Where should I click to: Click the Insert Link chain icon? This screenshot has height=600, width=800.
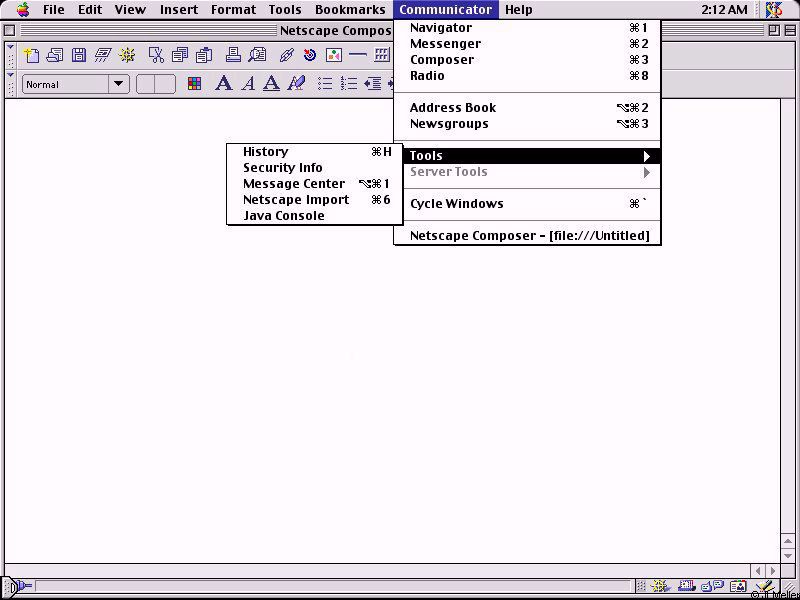pyautogui.click(x=287, y=55)
